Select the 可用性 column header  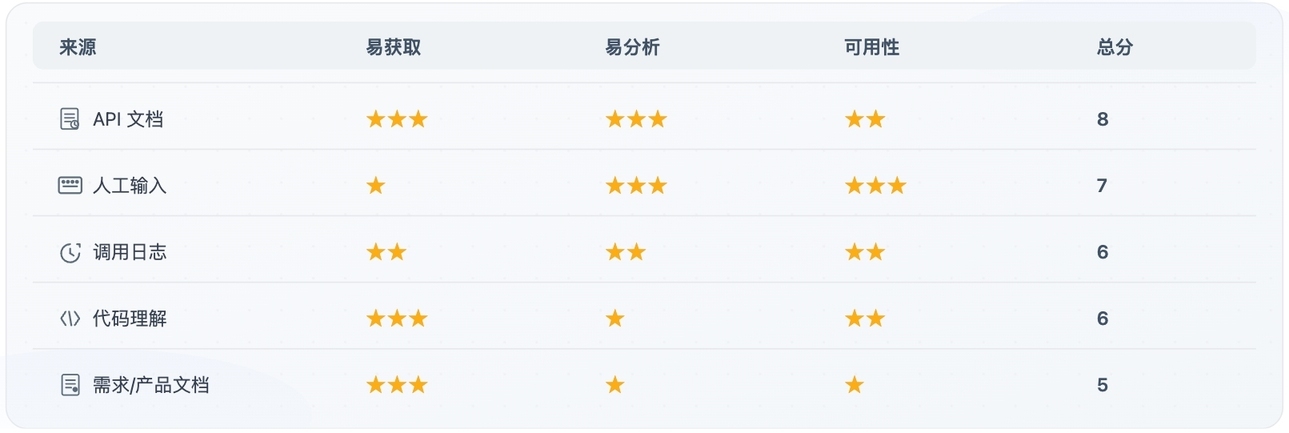tap(872, 47)
